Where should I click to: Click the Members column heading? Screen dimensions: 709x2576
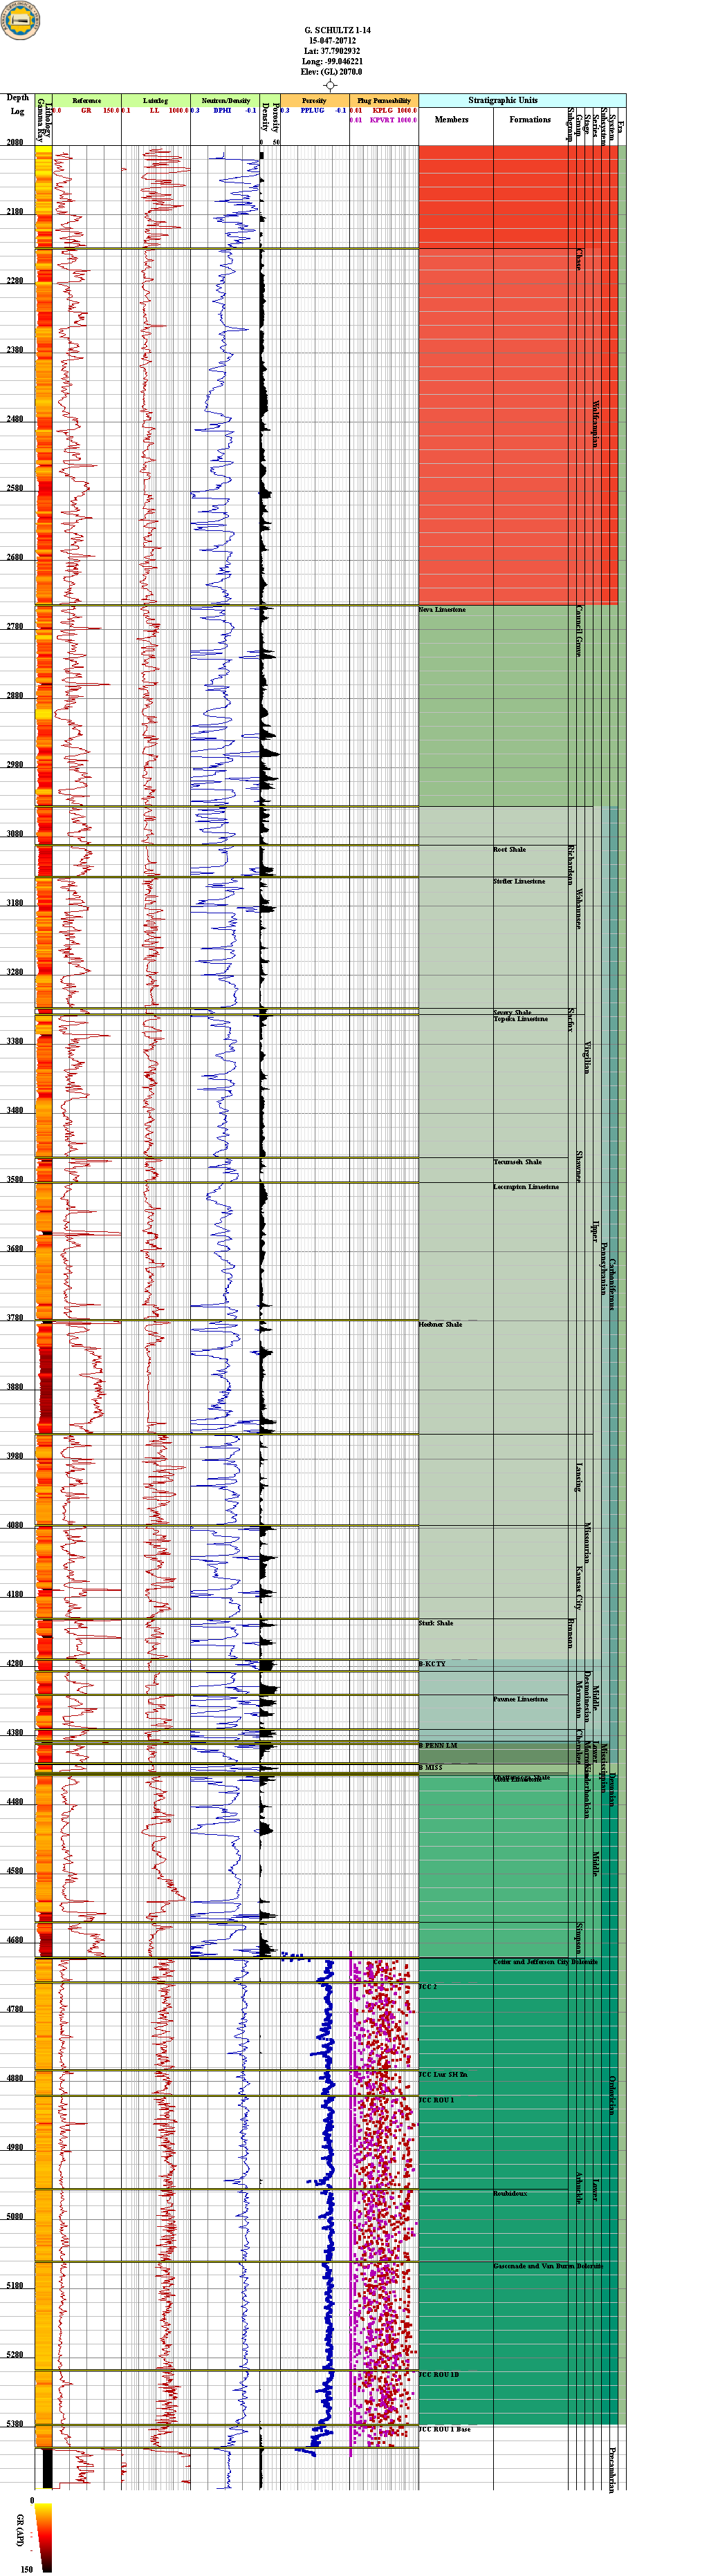coord(451,120)
